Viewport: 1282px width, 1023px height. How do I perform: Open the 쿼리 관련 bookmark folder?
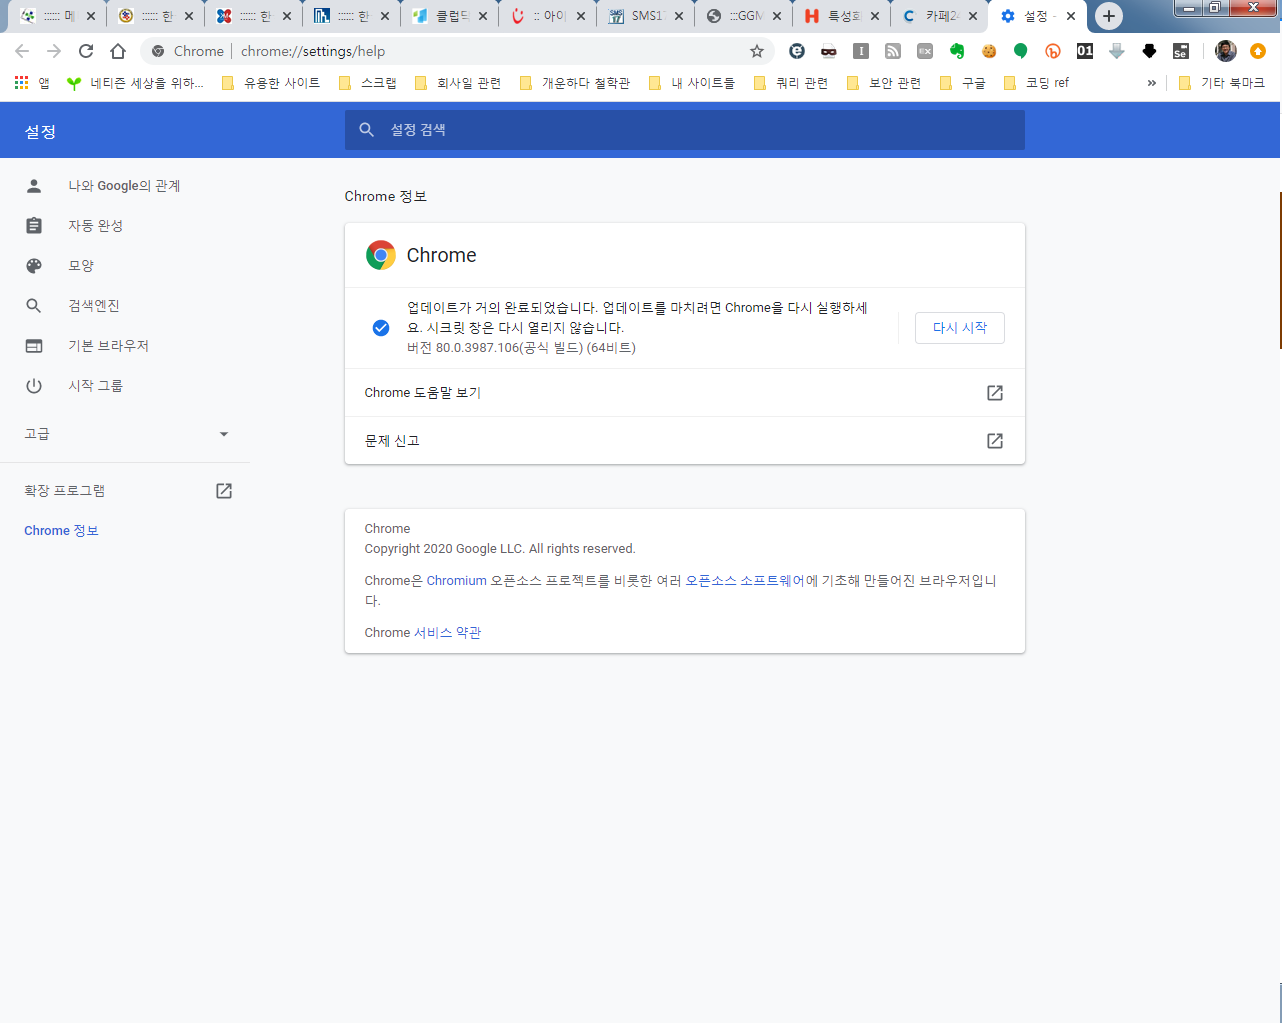click(x=791, y=83)
